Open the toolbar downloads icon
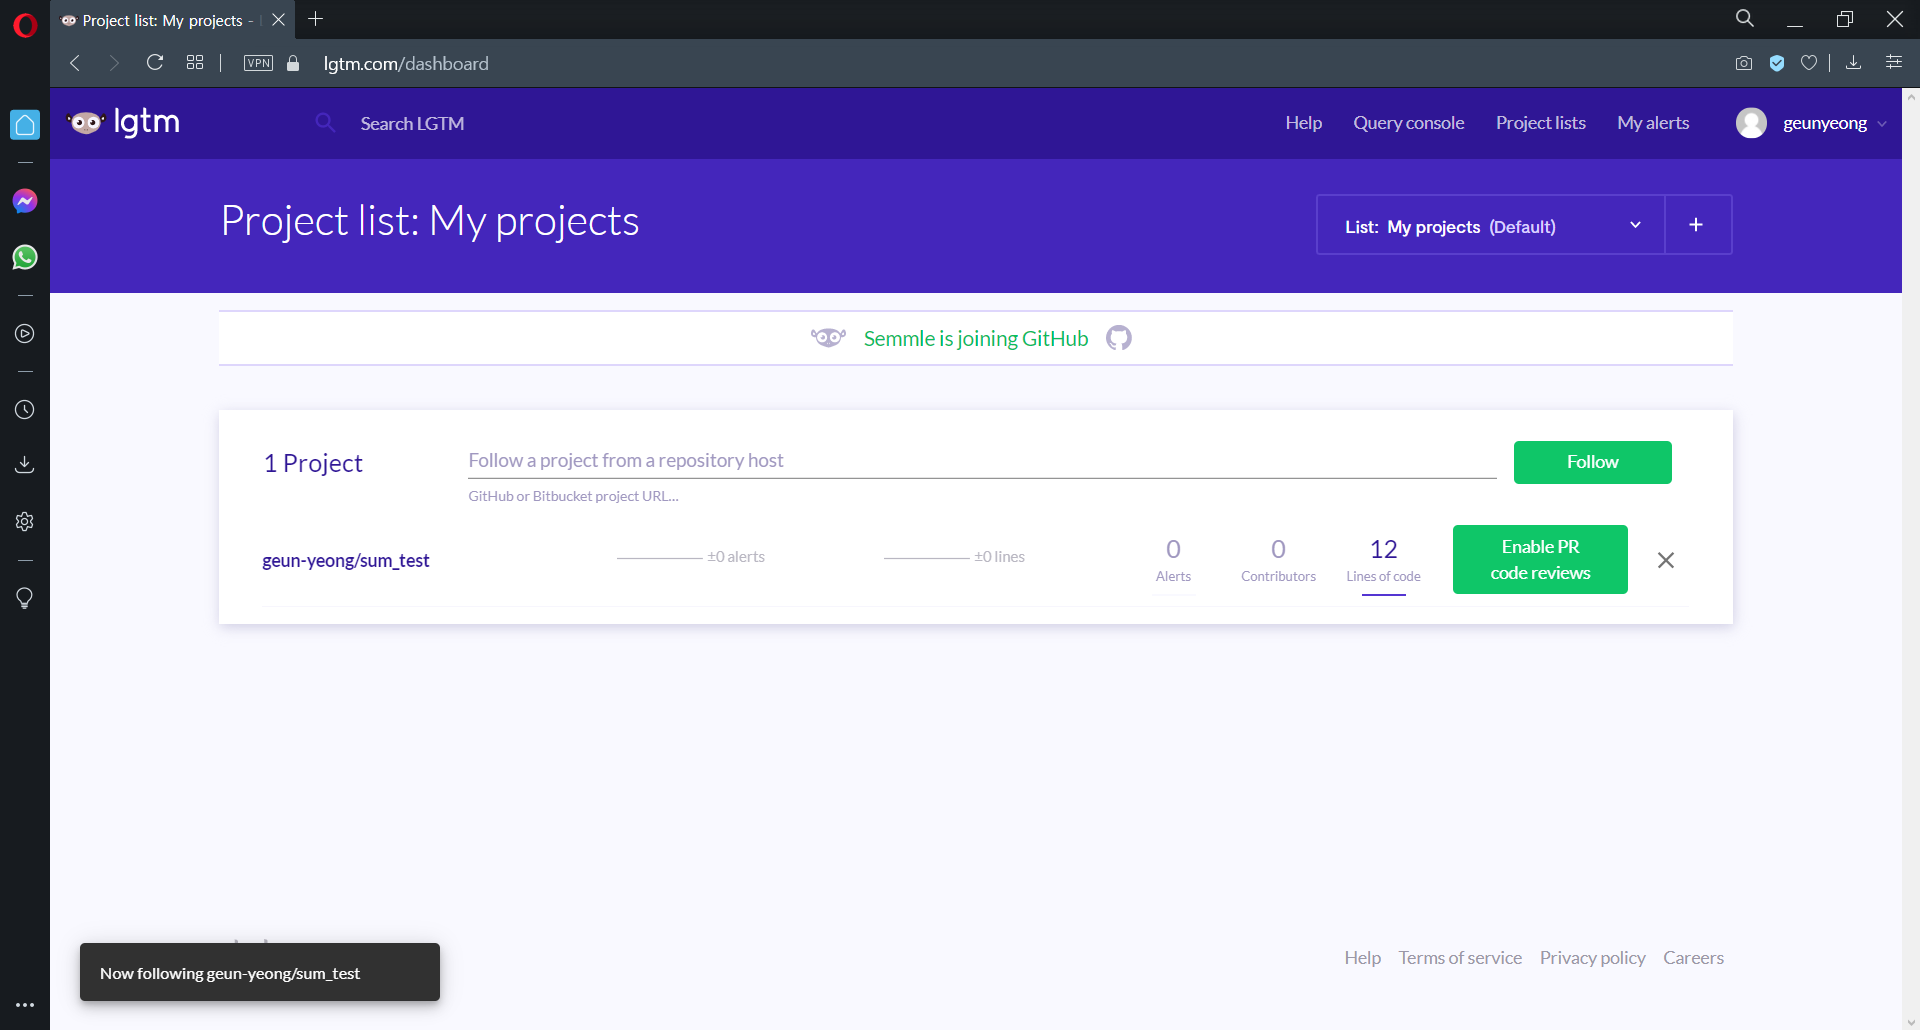 click(1853, 63)
